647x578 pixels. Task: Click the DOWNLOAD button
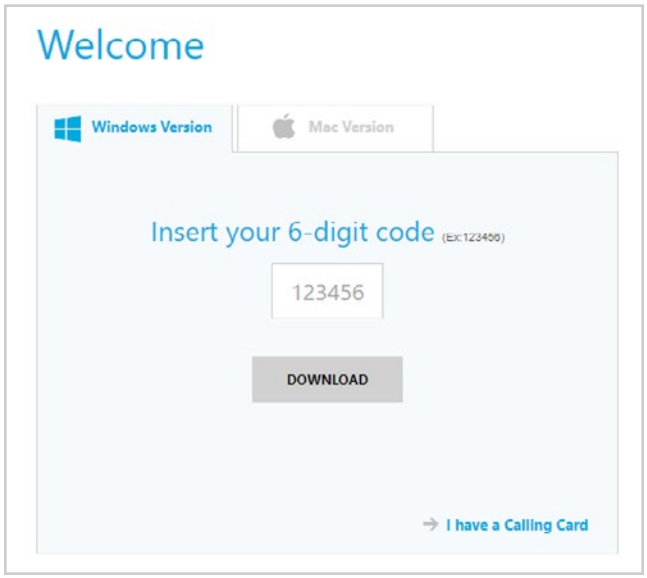pyautogui.click(x=327, y=379)
